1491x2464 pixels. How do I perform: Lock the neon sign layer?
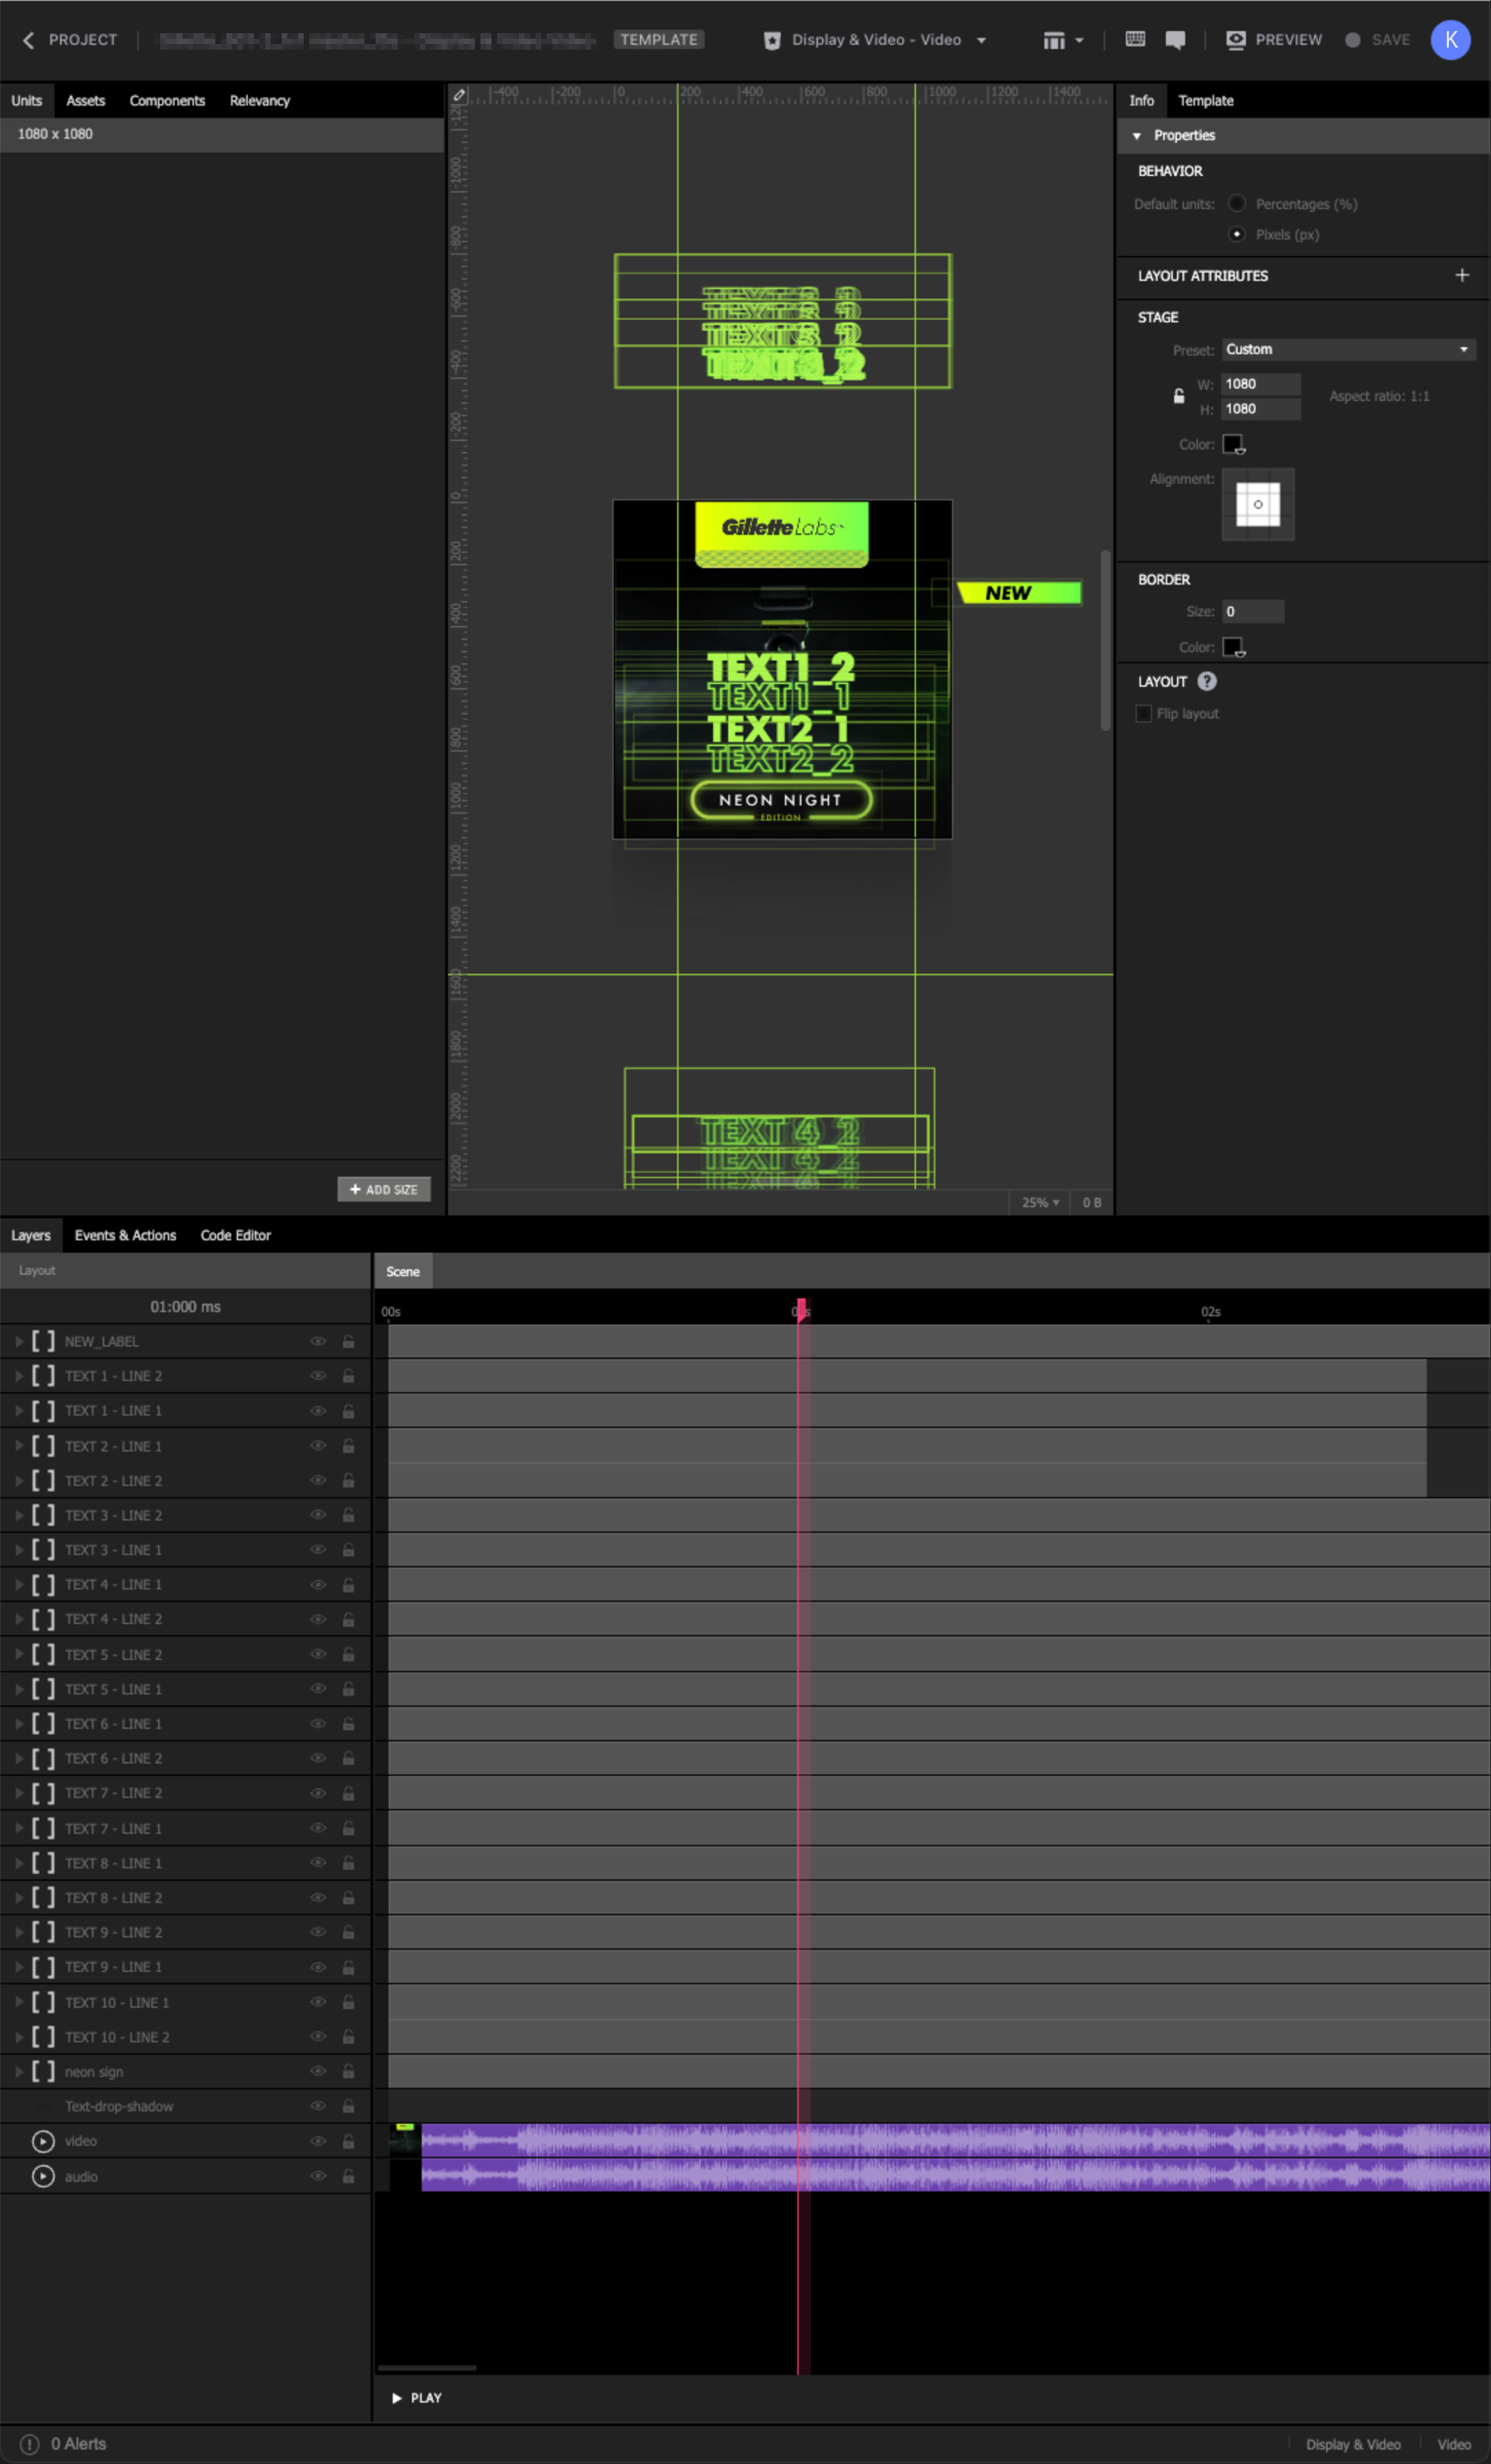coord(348,2072)
